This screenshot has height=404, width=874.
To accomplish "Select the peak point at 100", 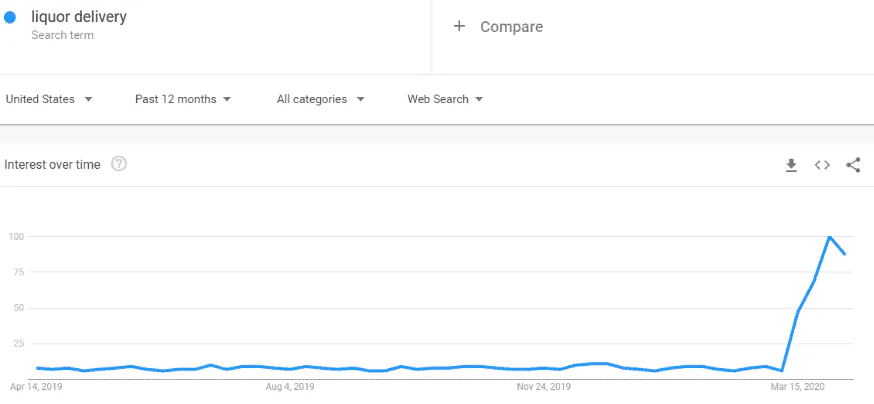I will point(830,237).
